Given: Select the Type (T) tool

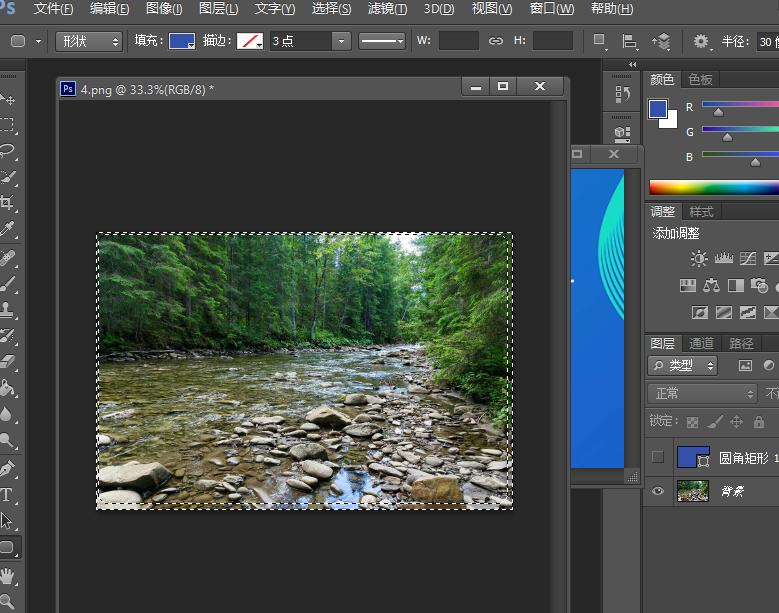Looking at the screenshot, I should pos(7,495).
